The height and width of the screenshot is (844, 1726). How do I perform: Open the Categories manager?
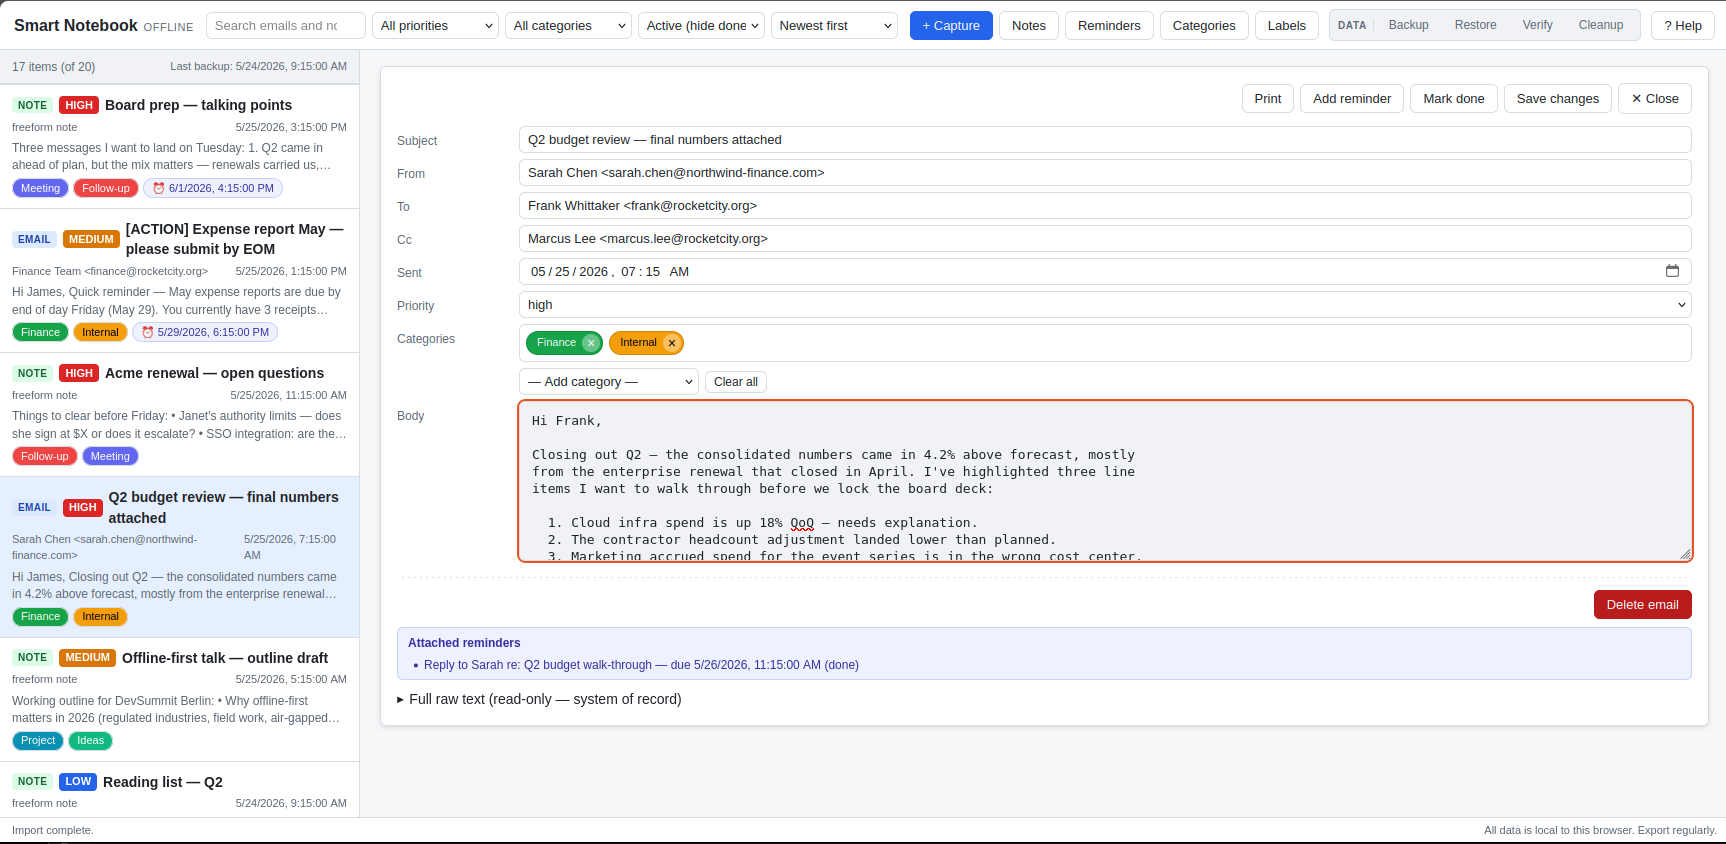pyautogui.click(x=1204, y=26)
